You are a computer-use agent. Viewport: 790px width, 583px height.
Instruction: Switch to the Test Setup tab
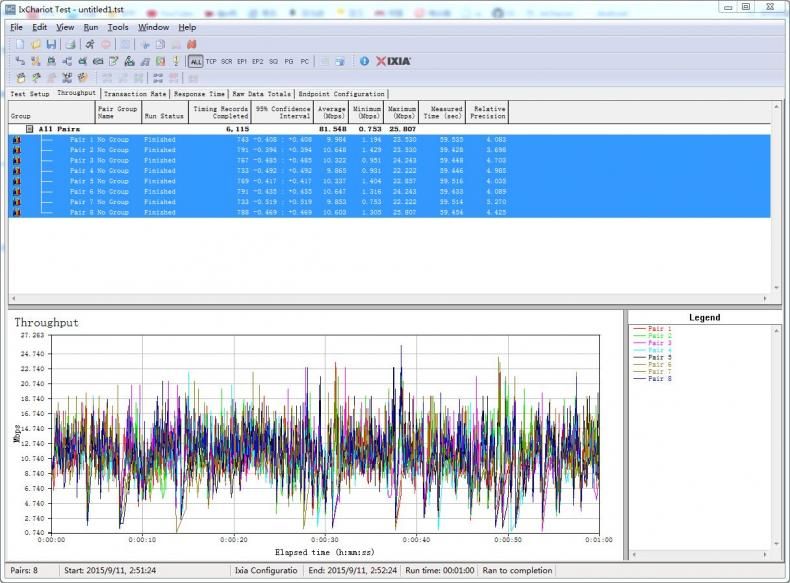pyautogui.click(x=30, y=94)
